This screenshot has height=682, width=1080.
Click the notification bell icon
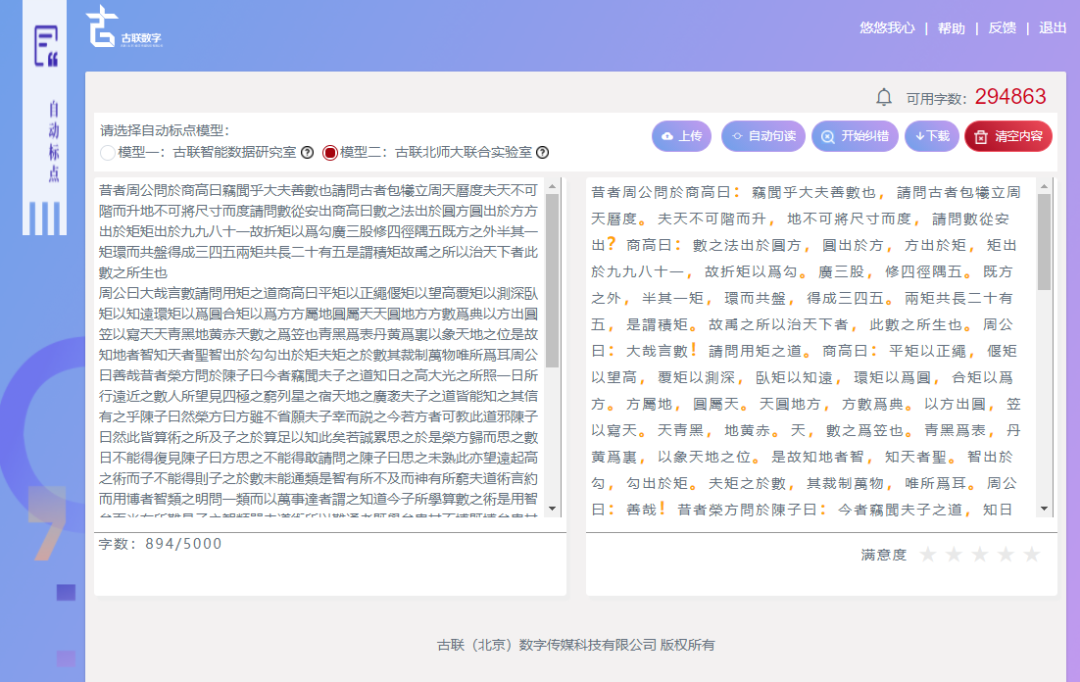tap(884, 97)
